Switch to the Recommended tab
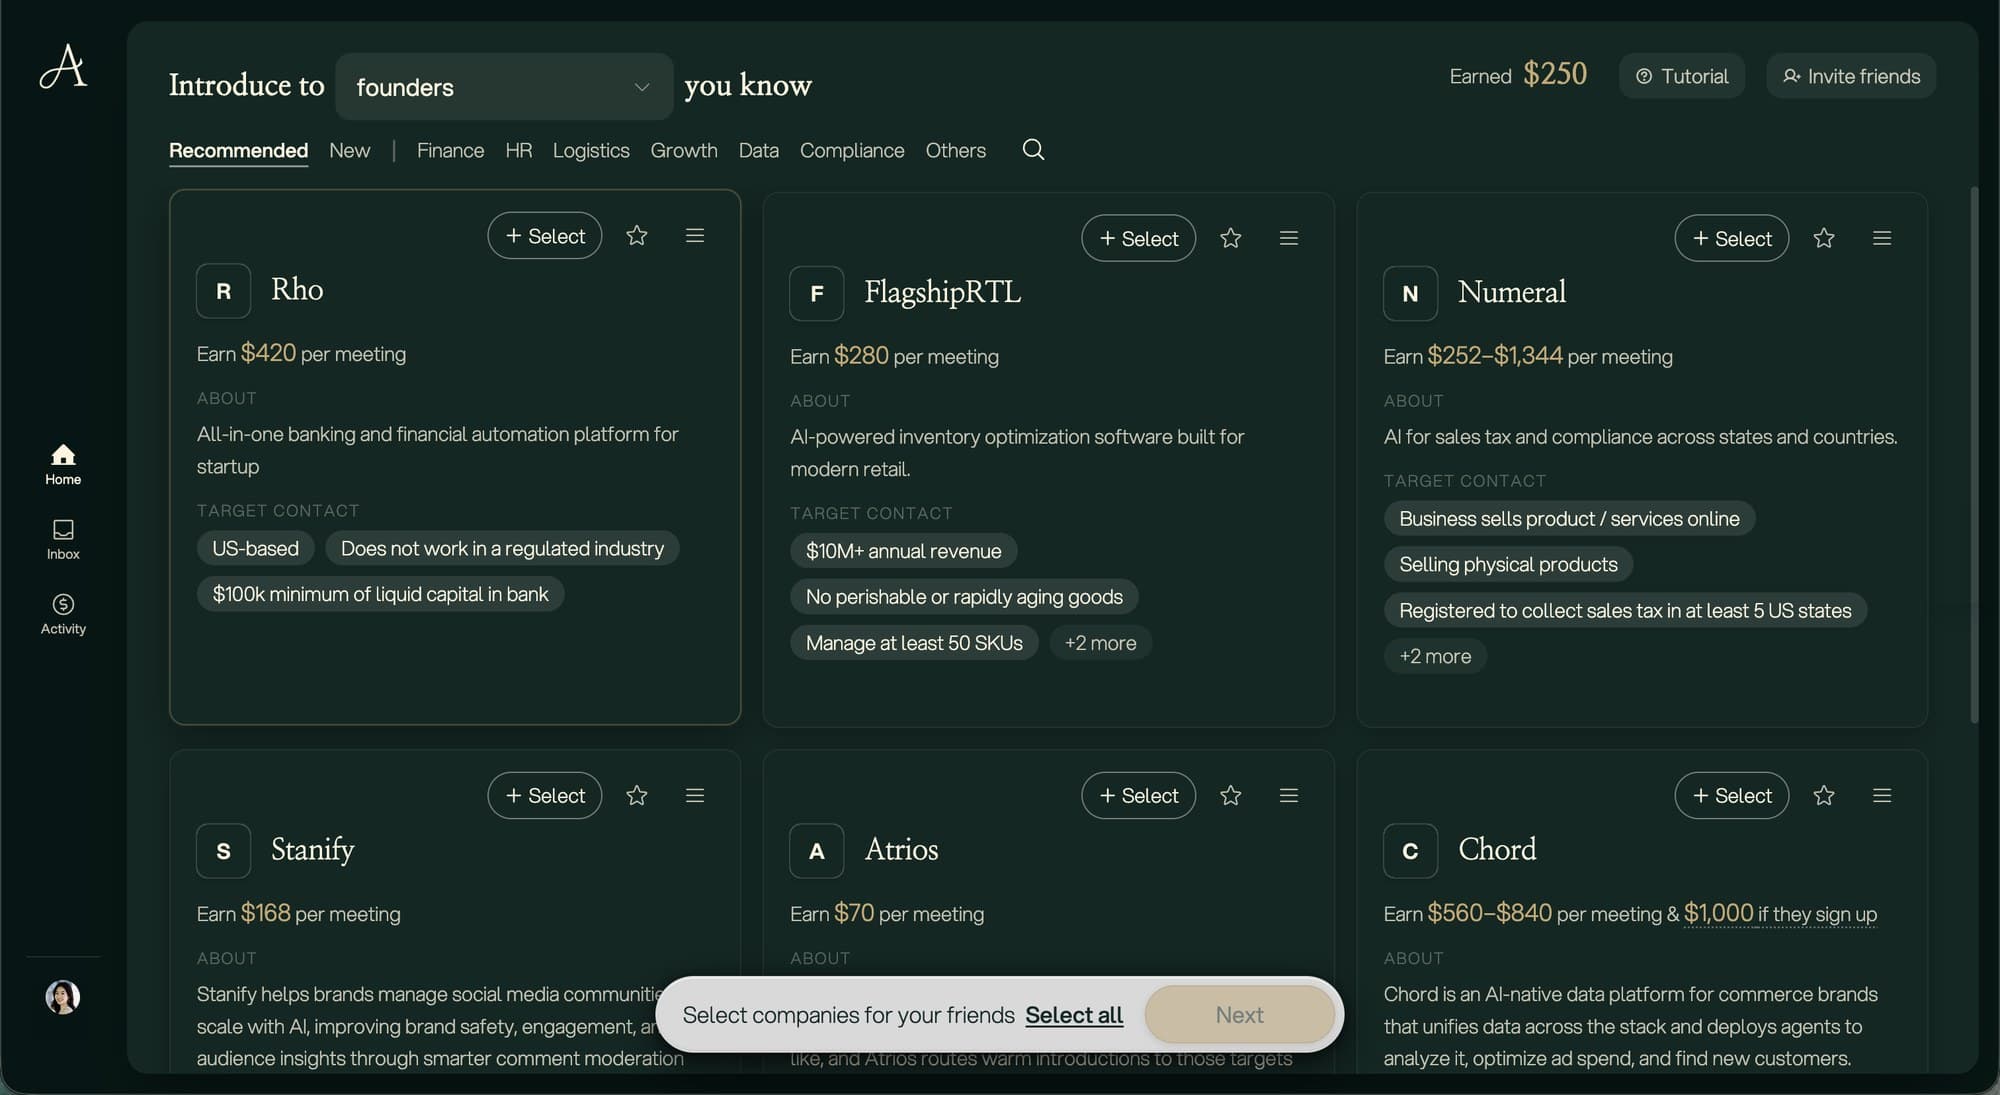The image size is (2000, 1095). tap(238, 151)
